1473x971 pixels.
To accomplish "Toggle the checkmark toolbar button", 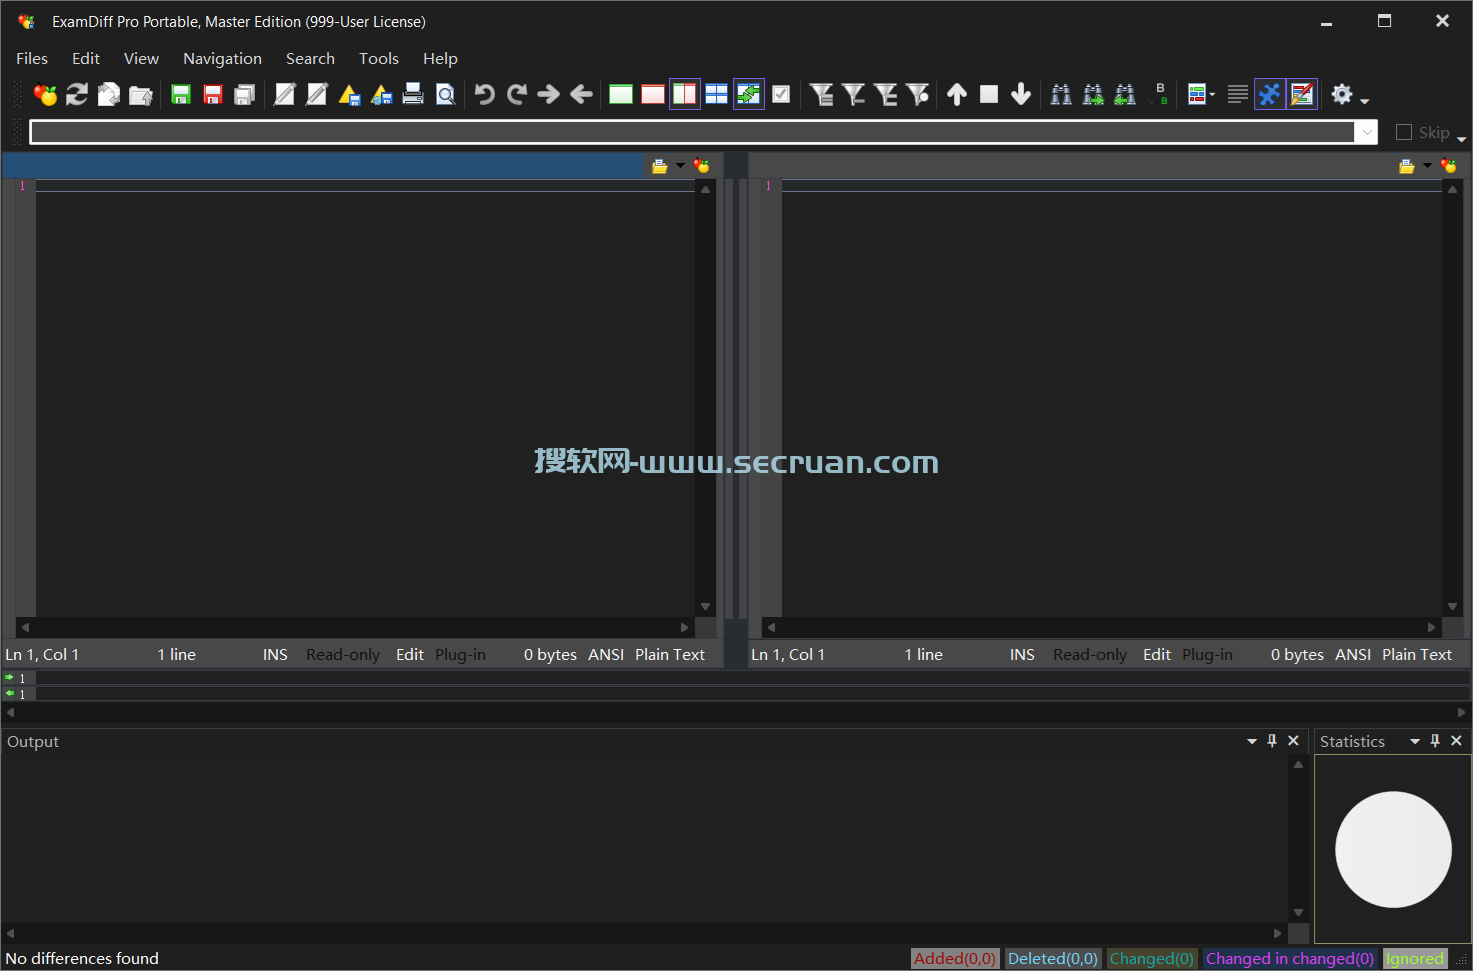I will pyautogui.click(x=781, y=94).
